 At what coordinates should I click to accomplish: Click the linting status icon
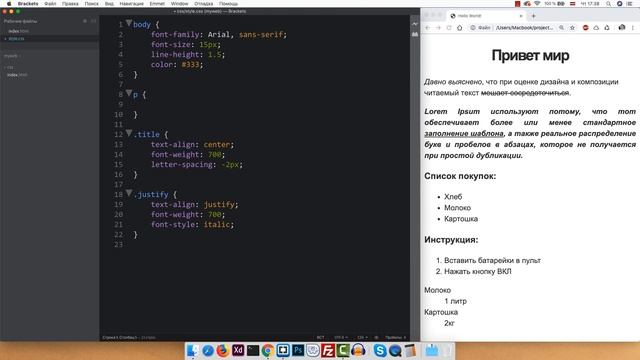(376, 338)
